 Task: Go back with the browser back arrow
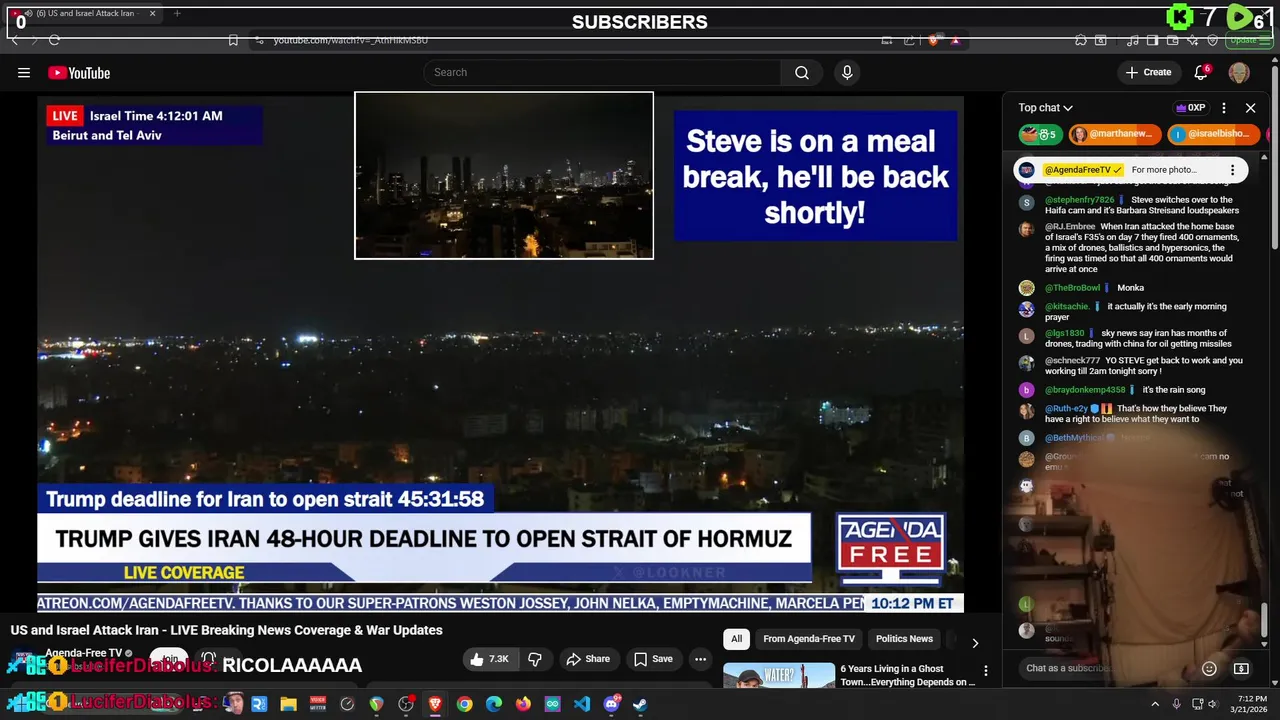[14, 40]
